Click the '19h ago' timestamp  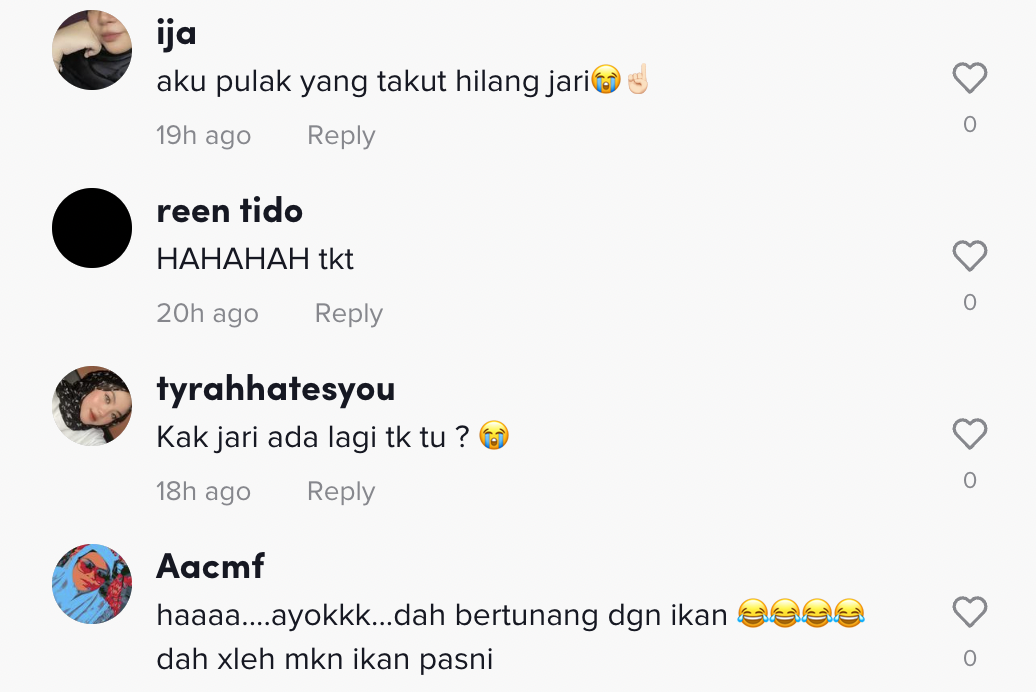click(x=204, y=135)
